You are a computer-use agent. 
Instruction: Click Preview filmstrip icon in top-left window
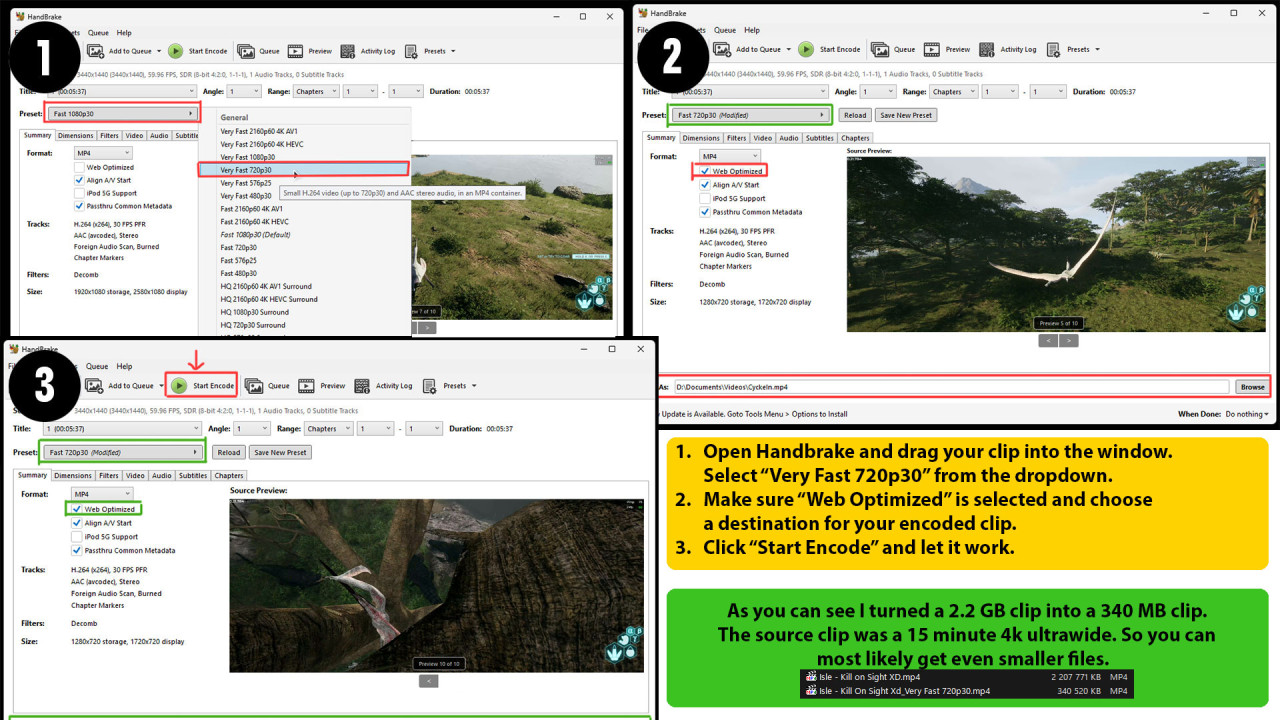click(x=296, y=51)
